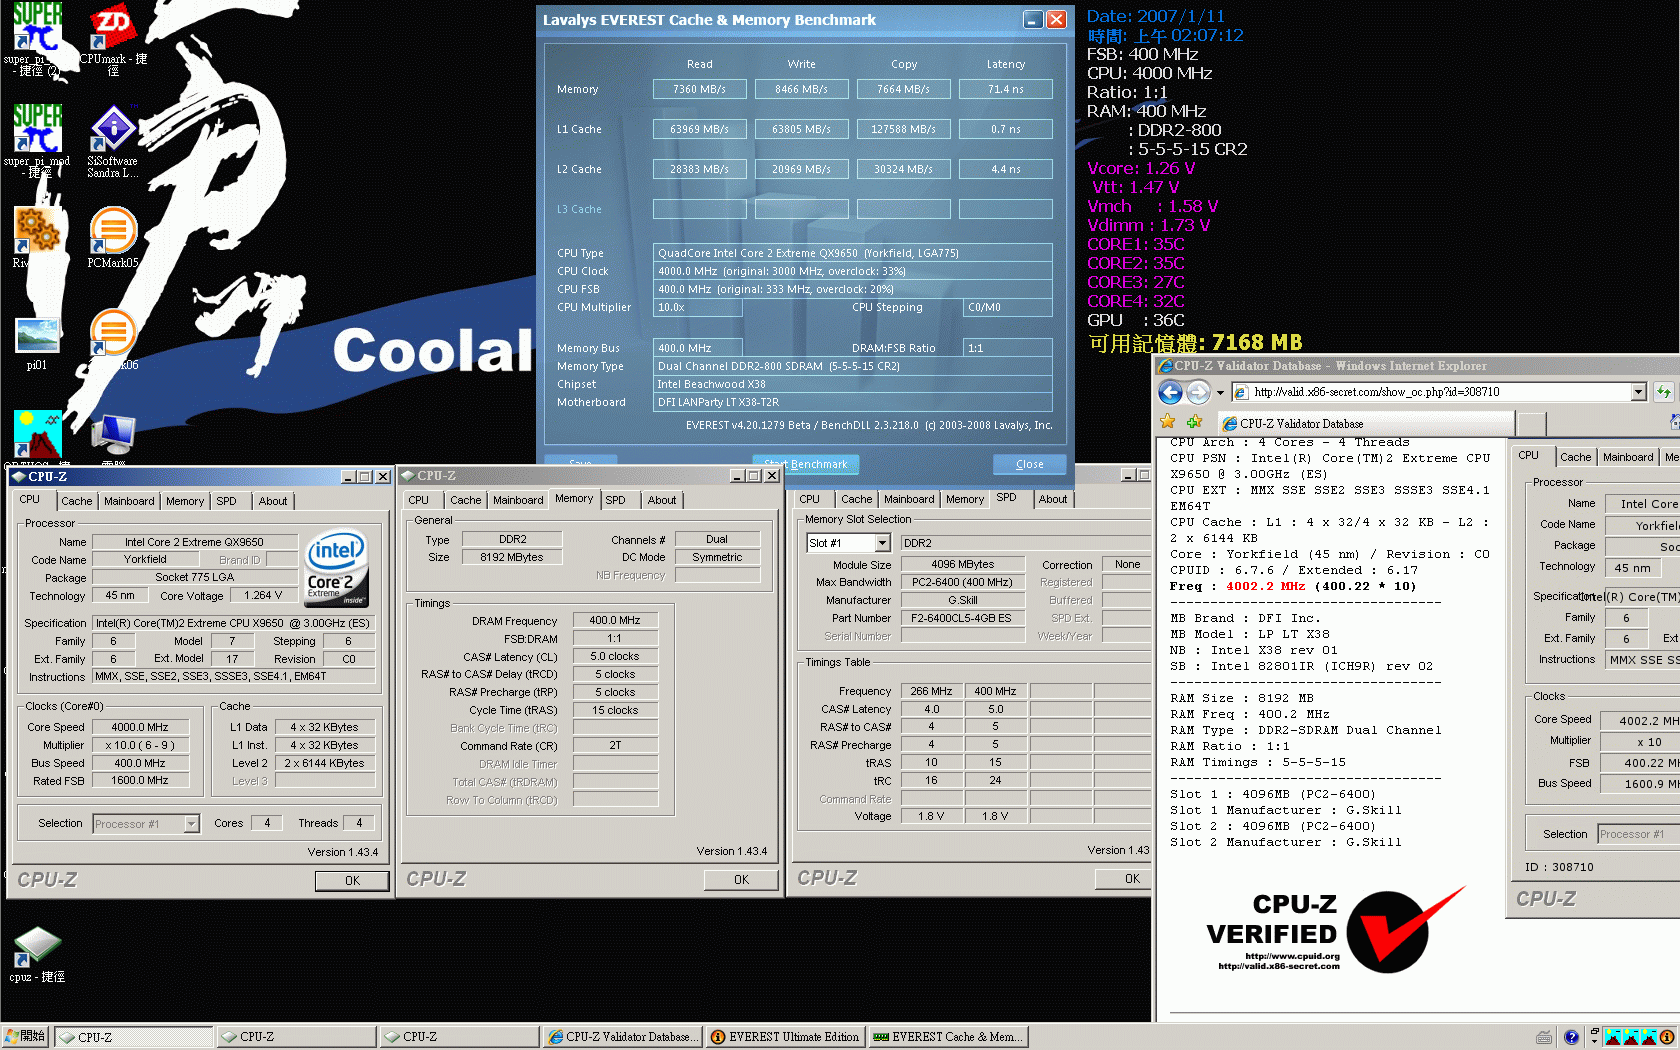Click the Rated FSB 1600.0 MHz value

pyautogui.click(x=140, y=781)
